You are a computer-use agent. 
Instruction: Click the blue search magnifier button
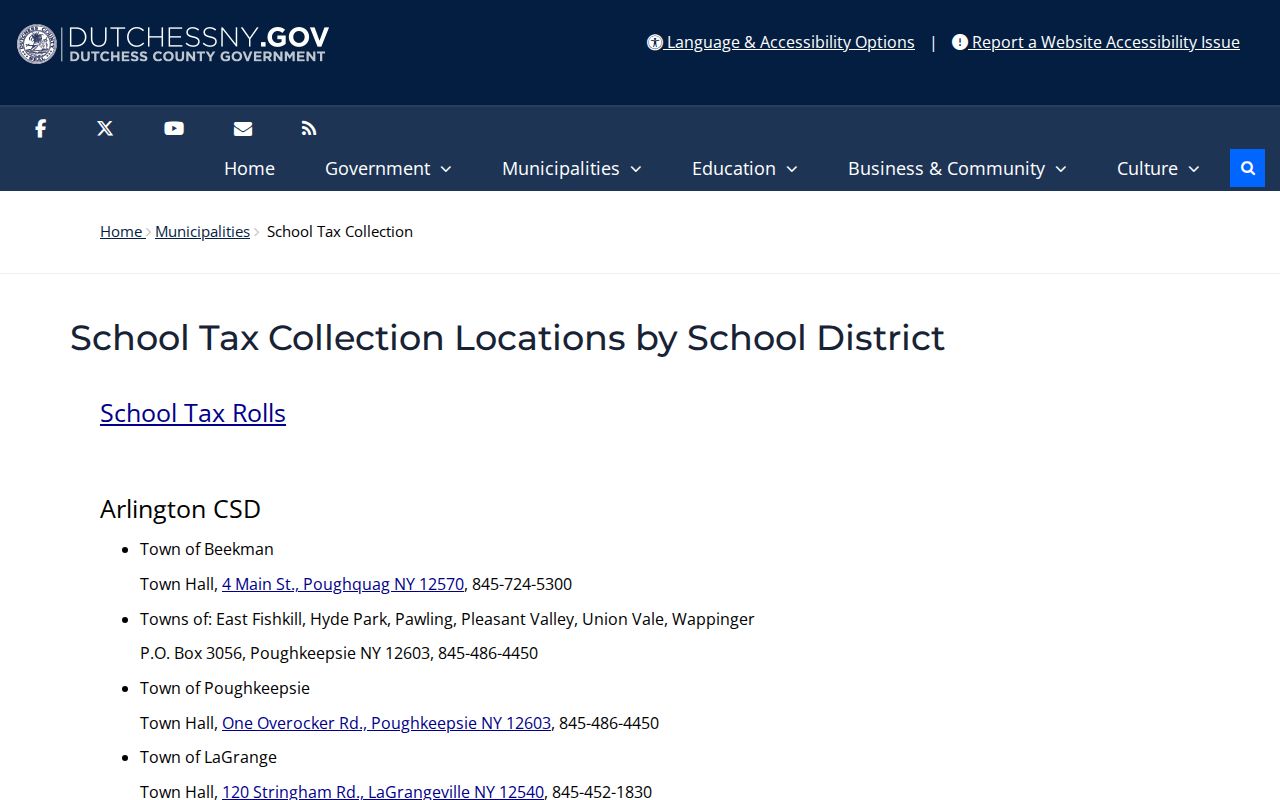click(1247, 168)
